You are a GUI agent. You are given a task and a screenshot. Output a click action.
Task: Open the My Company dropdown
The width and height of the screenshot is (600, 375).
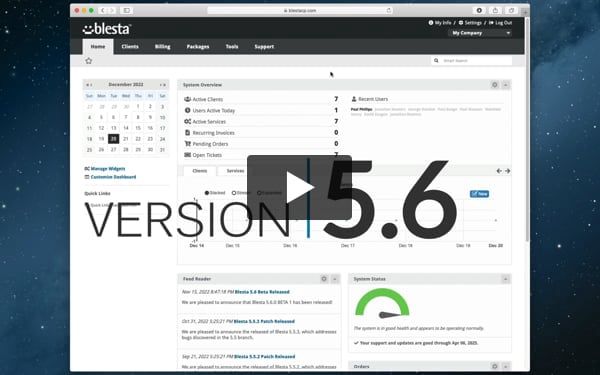pyautogui.click(x=481, y=33)
